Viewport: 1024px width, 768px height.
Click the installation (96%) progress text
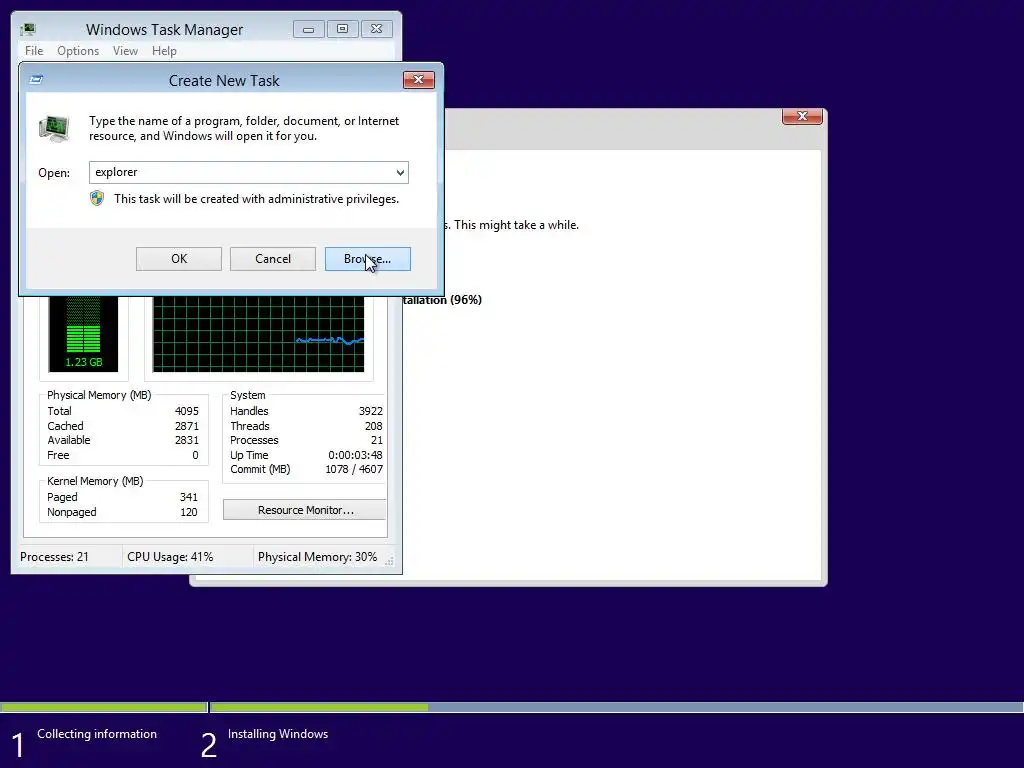442,300
